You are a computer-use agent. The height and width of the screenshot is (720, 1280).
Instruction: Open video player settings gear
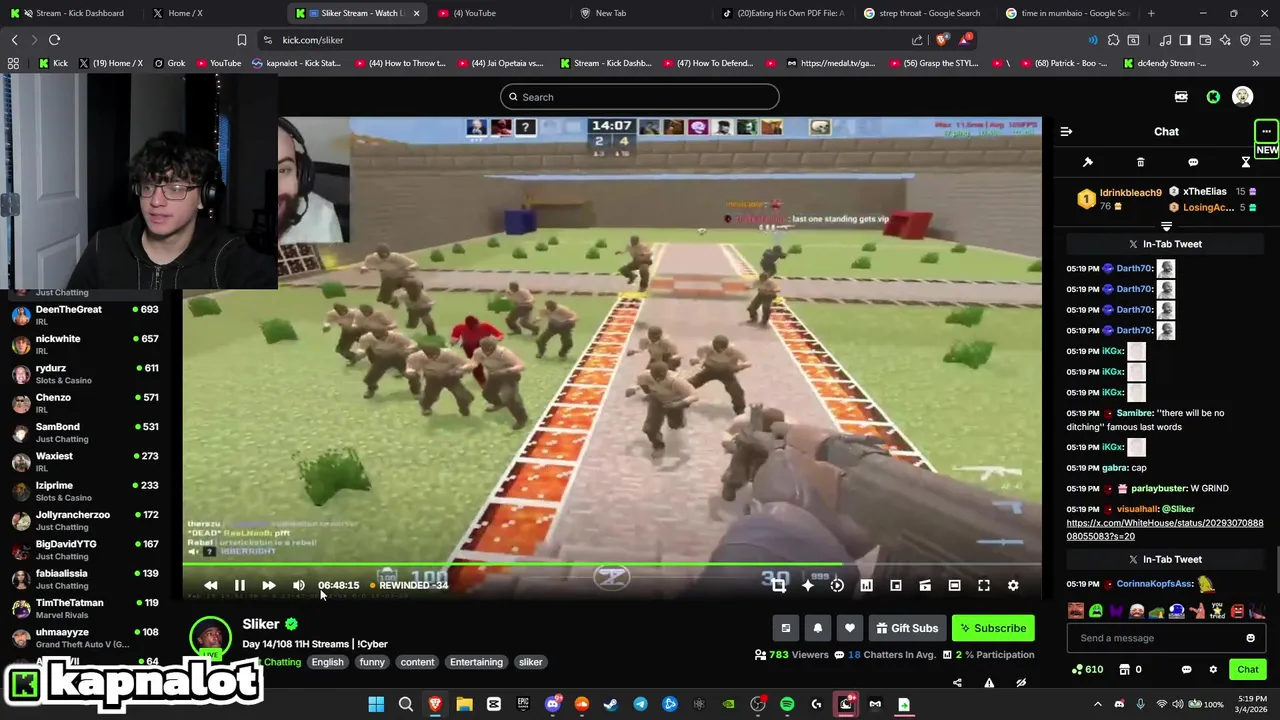[x=1013, y=585]
